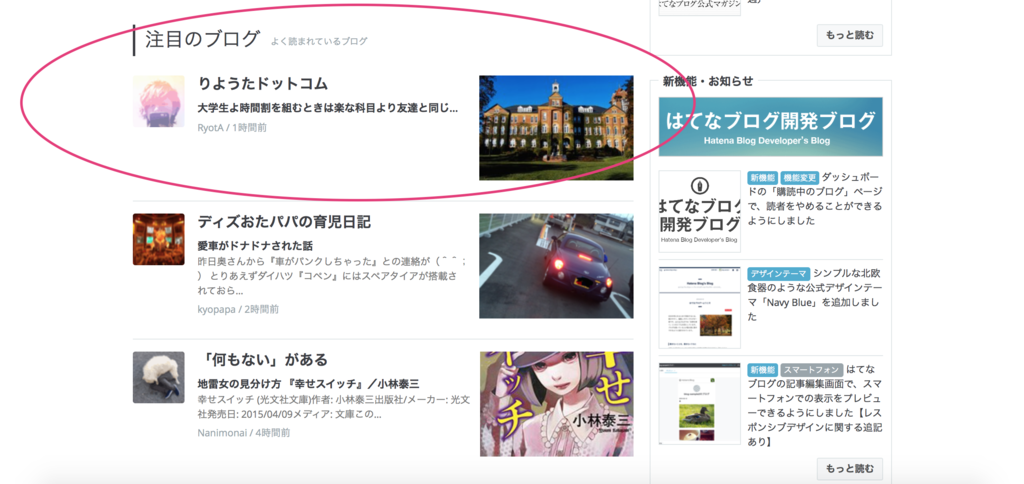Image resolution: width=1024 pixels, height=484 pixels.
Task: Click kyopapa author name
Action: click(216, 309)
